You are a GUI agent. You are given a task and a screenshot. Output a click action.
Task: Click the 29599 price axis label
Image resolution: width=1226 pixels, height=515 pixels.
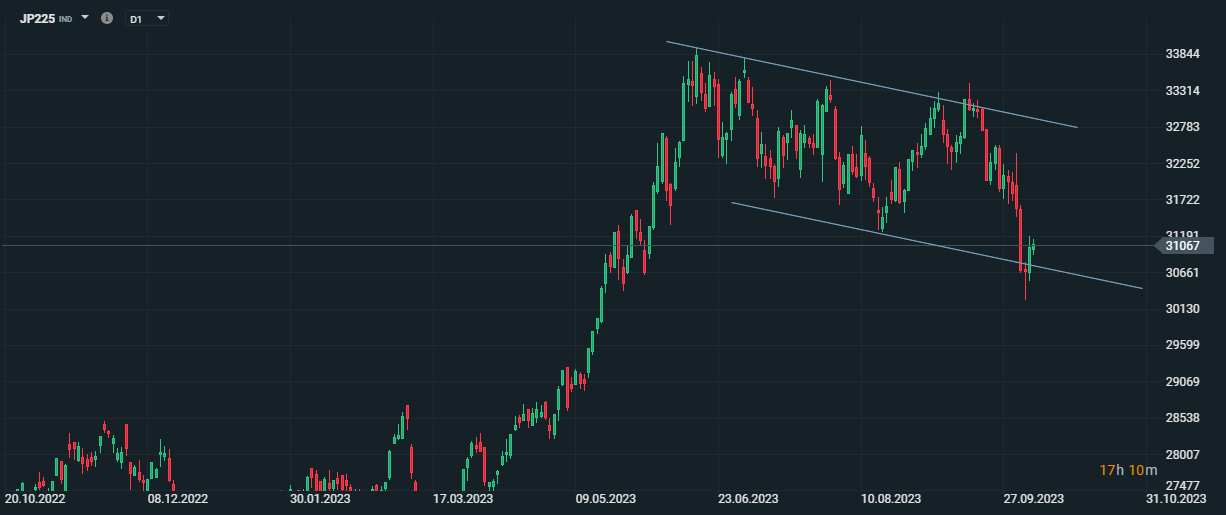pyautogui.click(x=1182, y=345)
